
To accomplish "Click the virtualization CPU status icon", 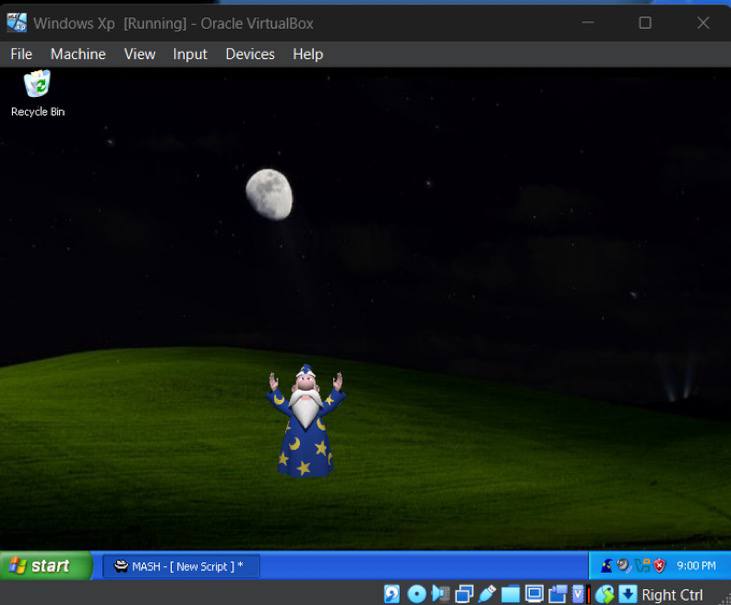I will coord(579,594).
